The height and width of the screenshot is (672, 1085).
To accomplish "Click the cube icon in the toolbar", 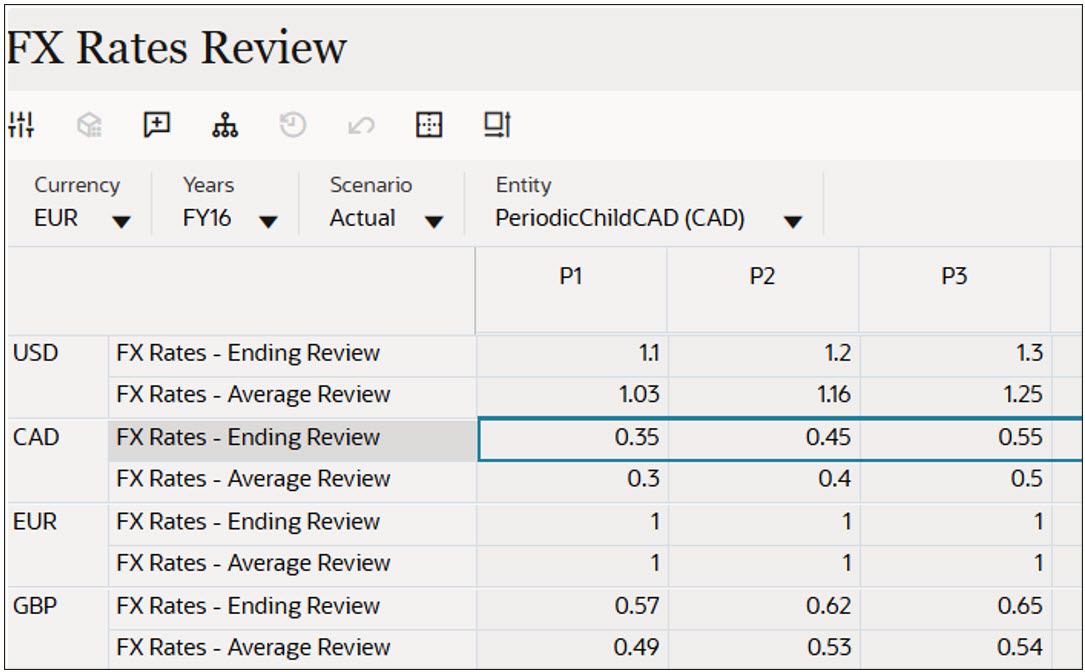I will pyautogui.click(x=88, y=124).
